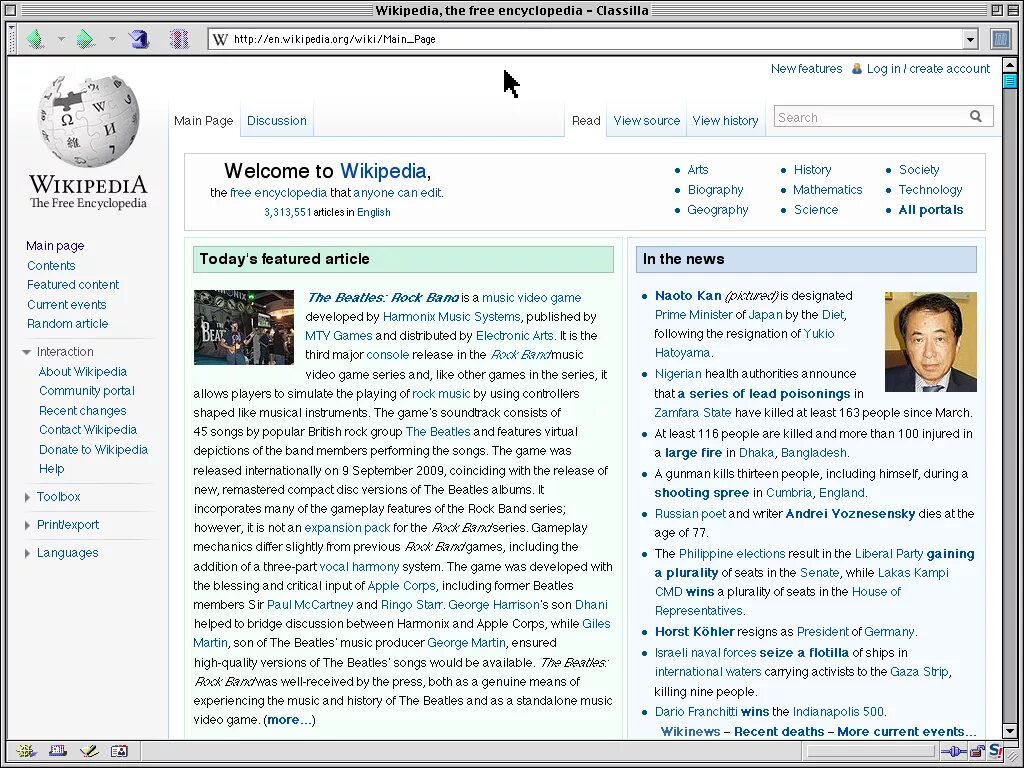
Task: Expand the Languages sidebar section
Action: (x=27, y=553)
